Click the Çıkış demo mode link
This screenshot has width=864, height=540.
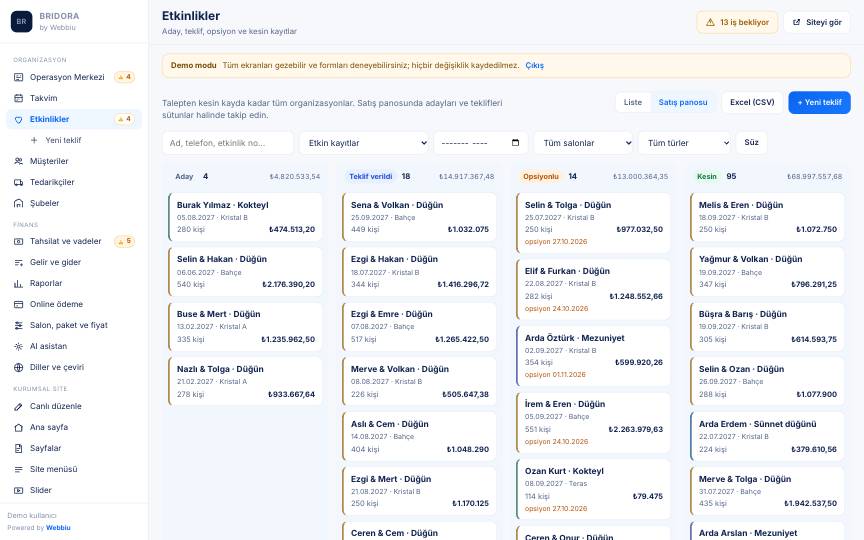[x=534, y=66]
